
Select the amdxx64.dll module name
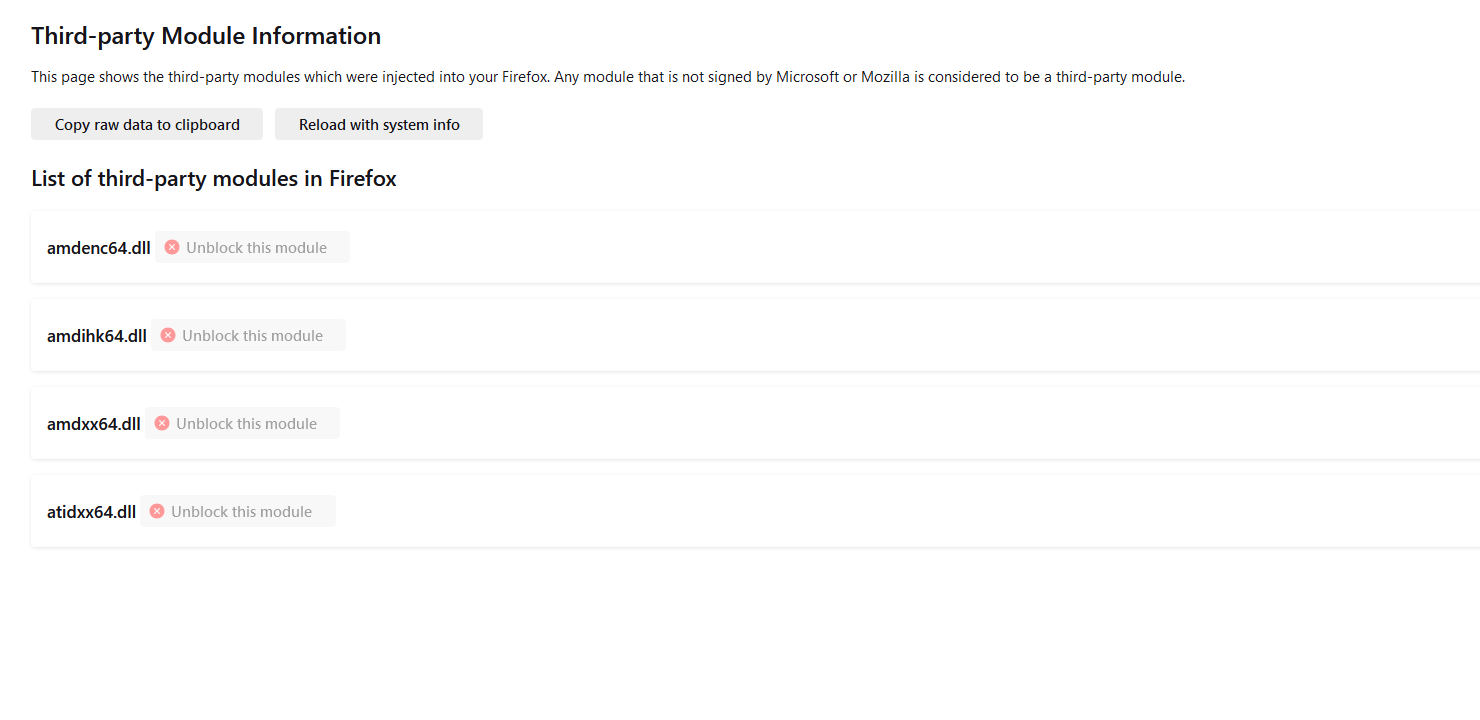93,424
